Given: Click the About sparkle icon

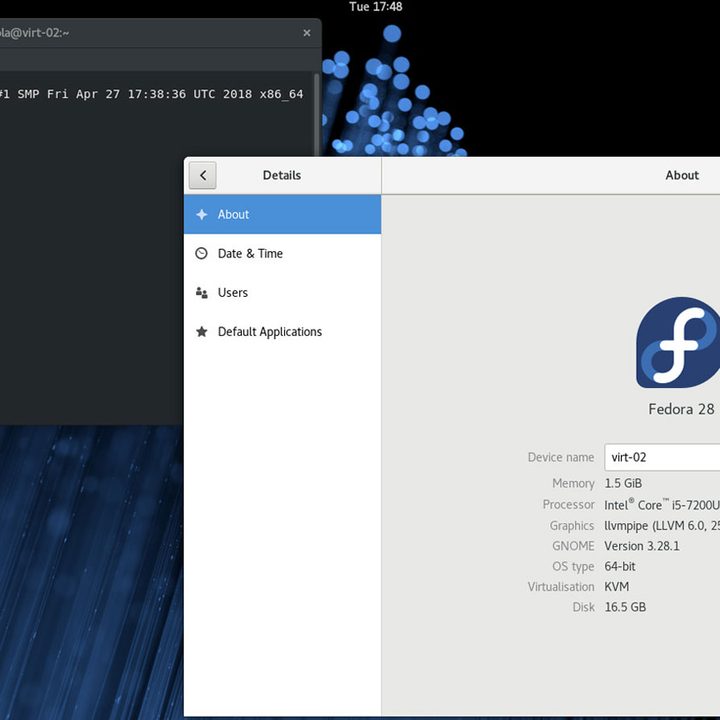Looking at the screenshot, I should [202, 214].
